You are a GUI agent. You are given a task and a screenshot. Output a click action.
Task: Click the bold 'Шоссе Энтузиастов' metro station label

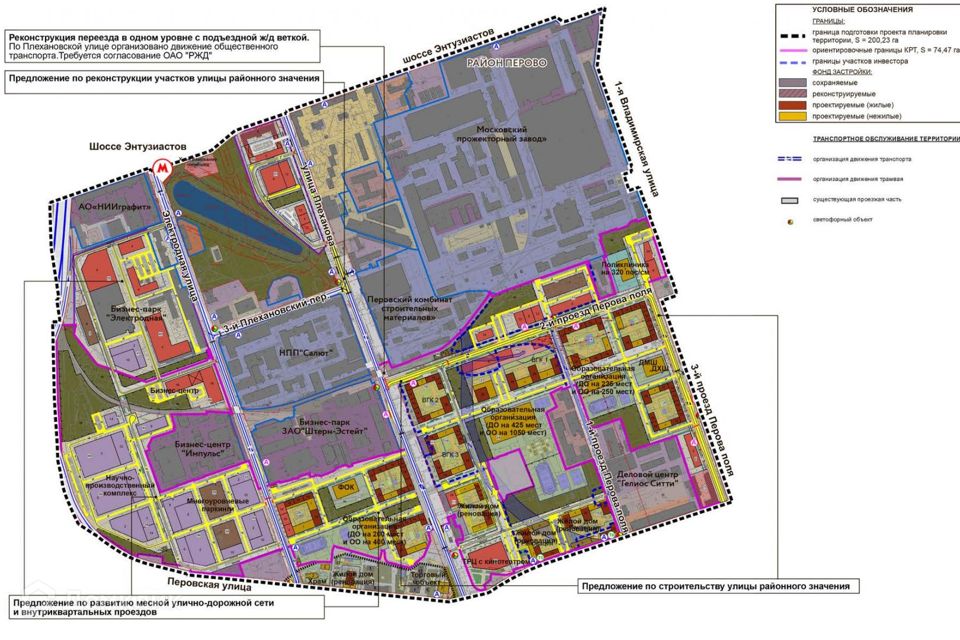(x=138, y=146)
